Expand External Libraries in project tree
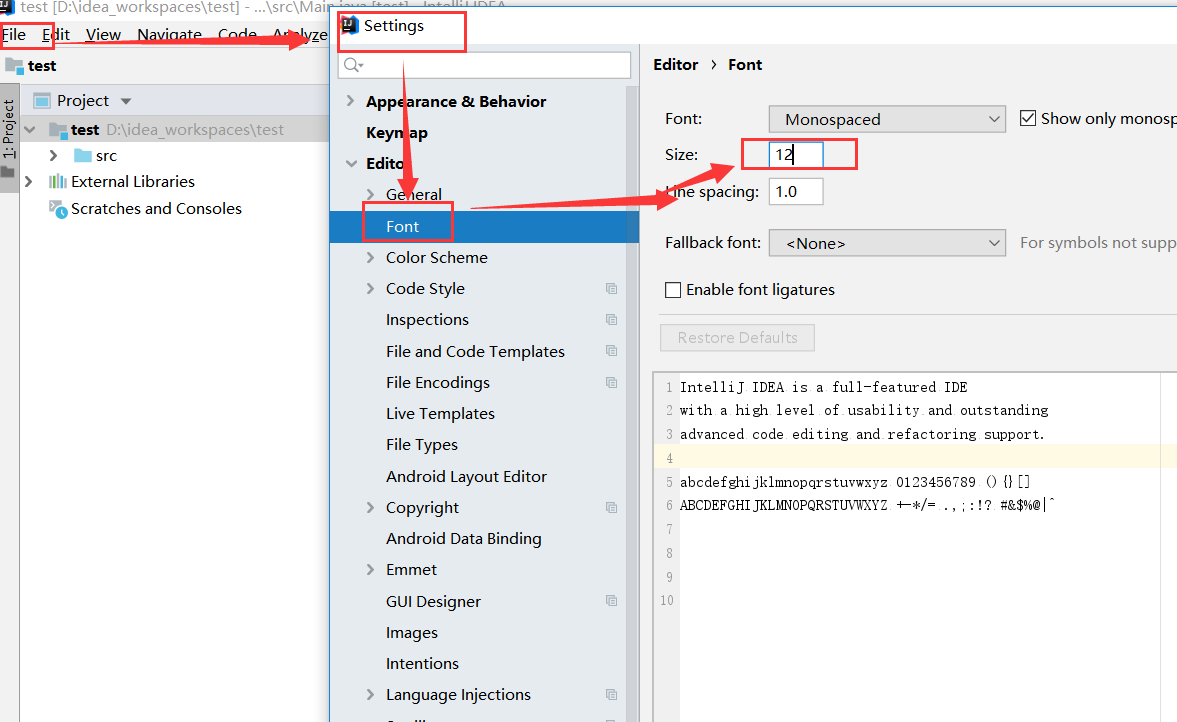Screen dimensions: 1177x722 (x=29, y=182)
